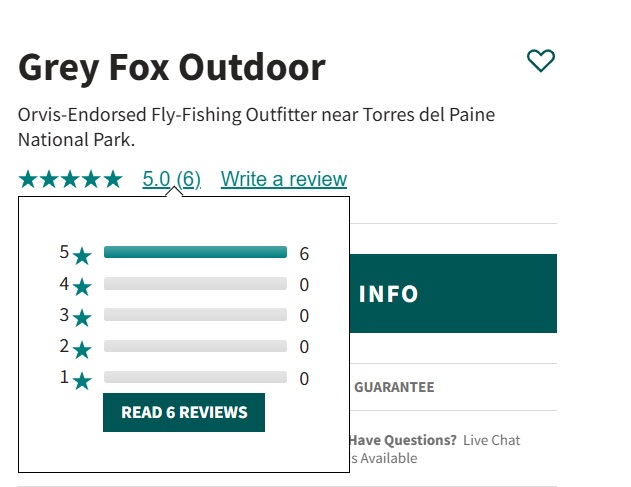
Task: Click the 6 count beside 5-star bar
Action: (x=304, y=254)
